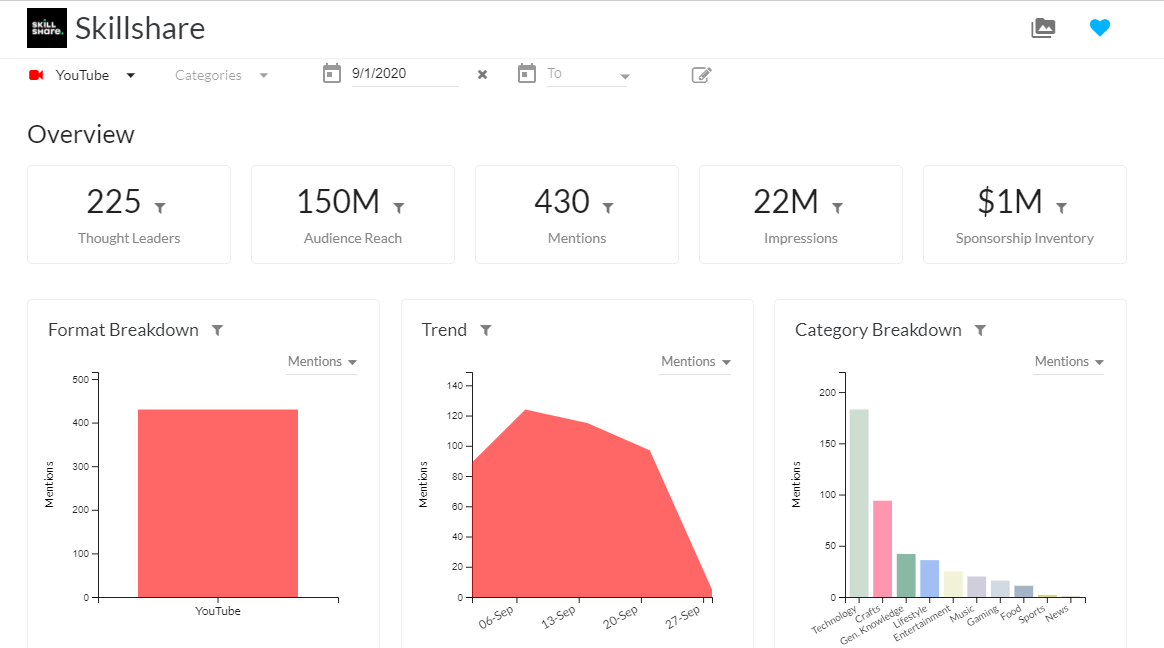Click the Technology bar in Category Breakdown
Viewport: 1164px width, 648px height.
tap(859, 503)
